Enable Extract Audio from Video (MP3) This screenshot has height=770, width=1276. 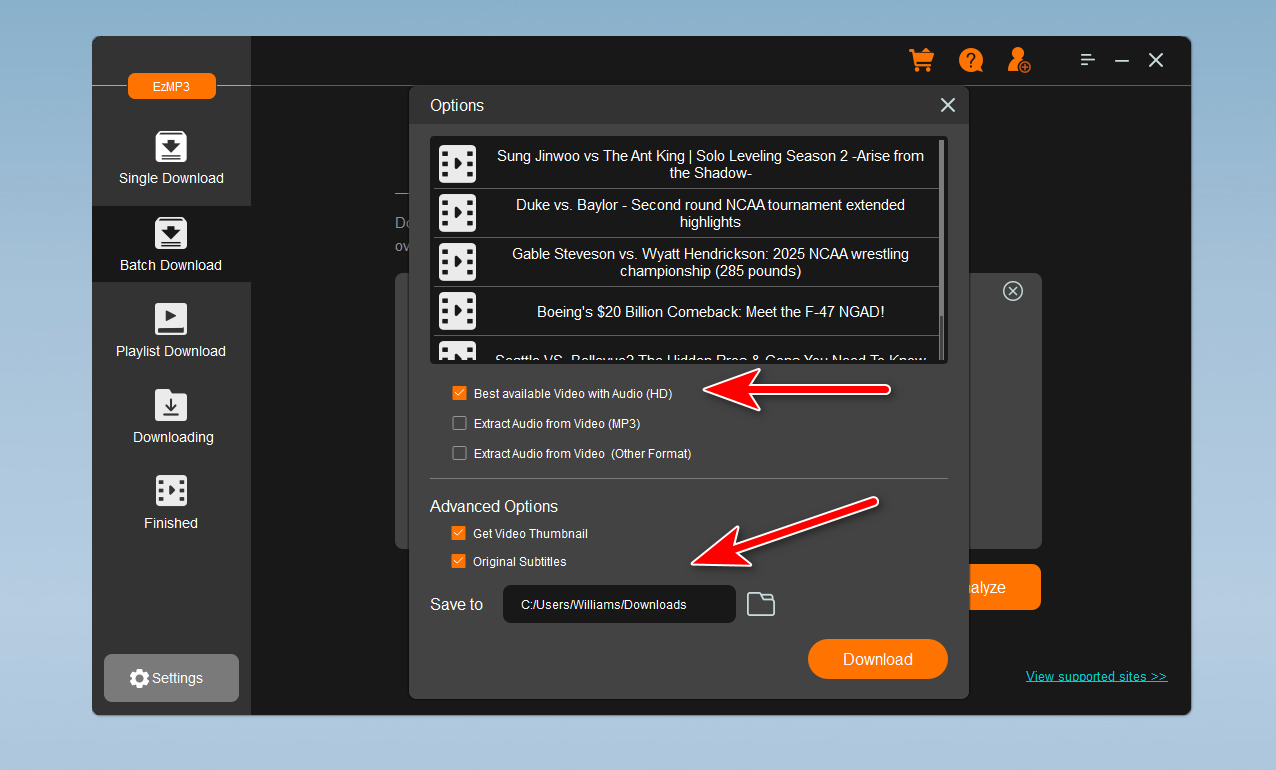click(460, 423)
